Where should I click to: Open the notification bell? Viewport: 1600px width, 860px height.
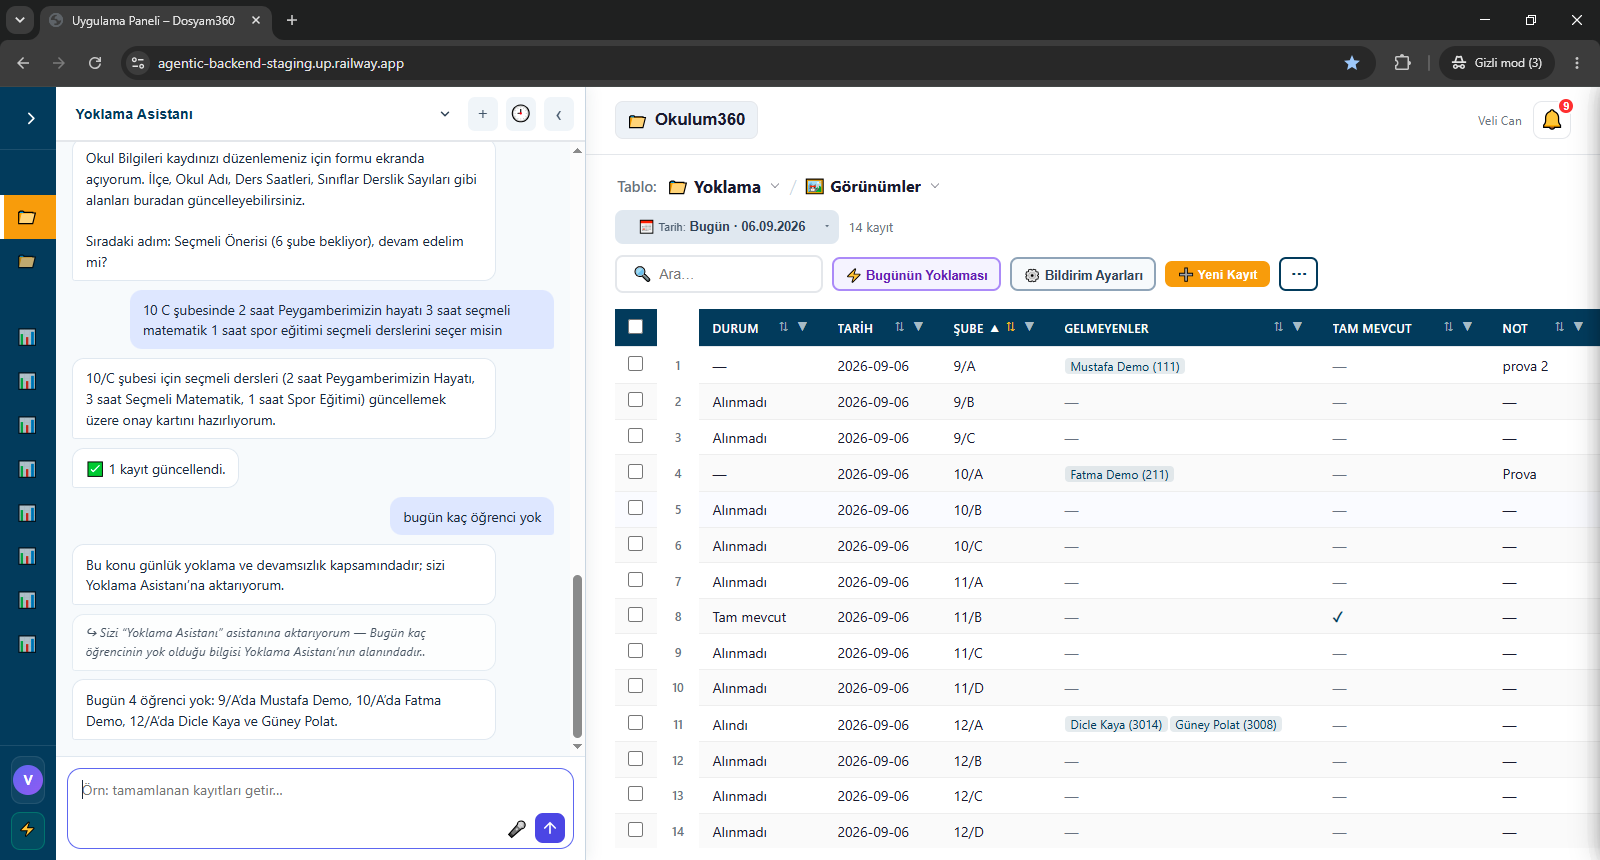(x=1552, y=120)
